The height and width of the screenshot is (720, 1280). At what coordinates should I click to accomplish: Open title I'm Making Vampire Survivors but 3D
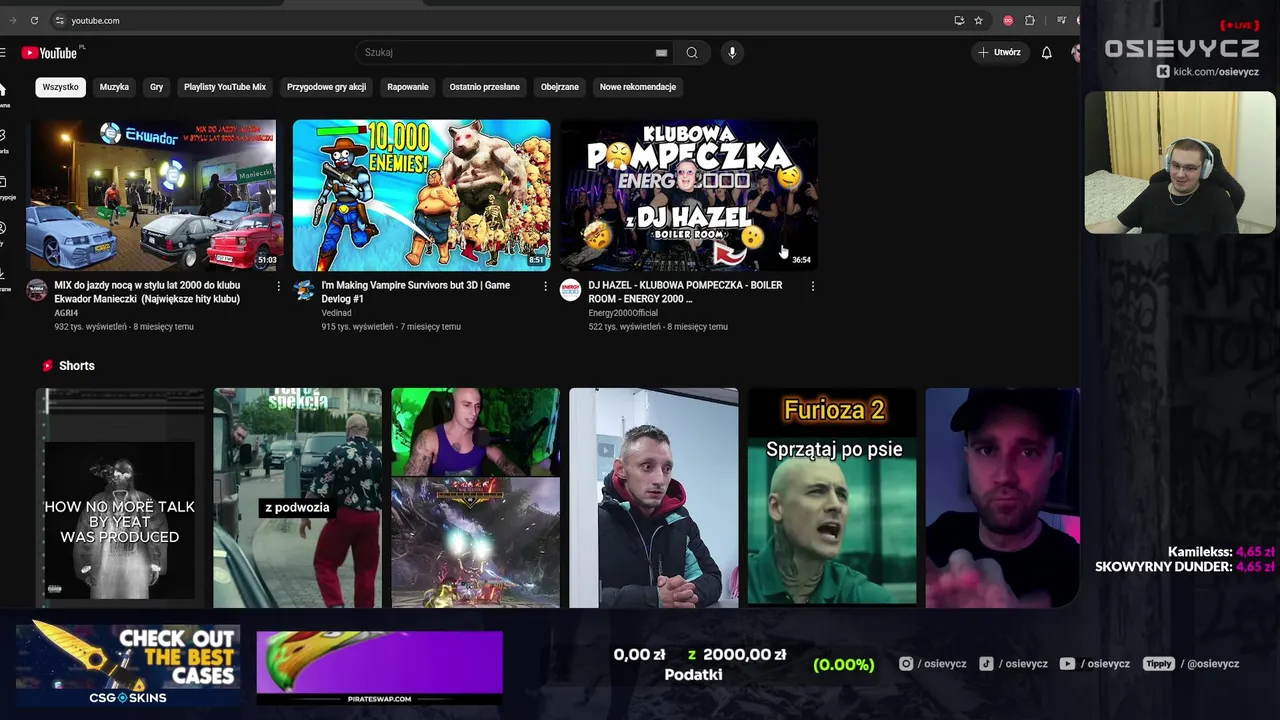tap(416, 292)
